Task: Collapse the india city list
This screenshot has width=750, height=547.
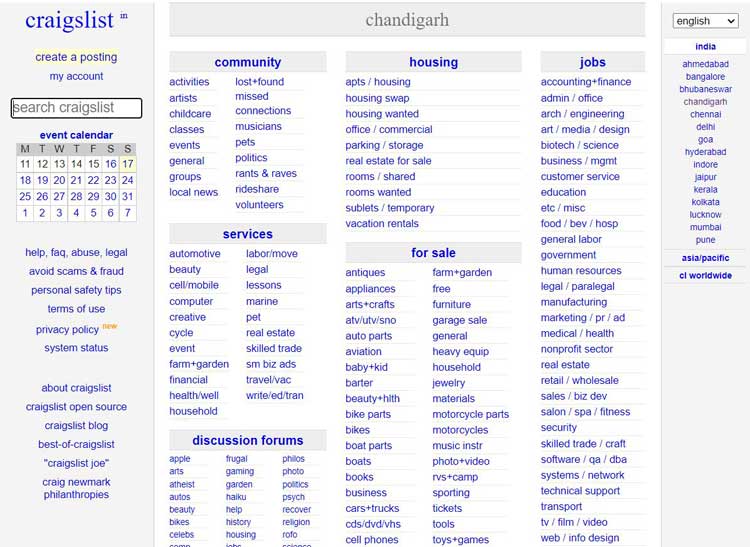Action: pyautogui.click(x=705, y=46)
